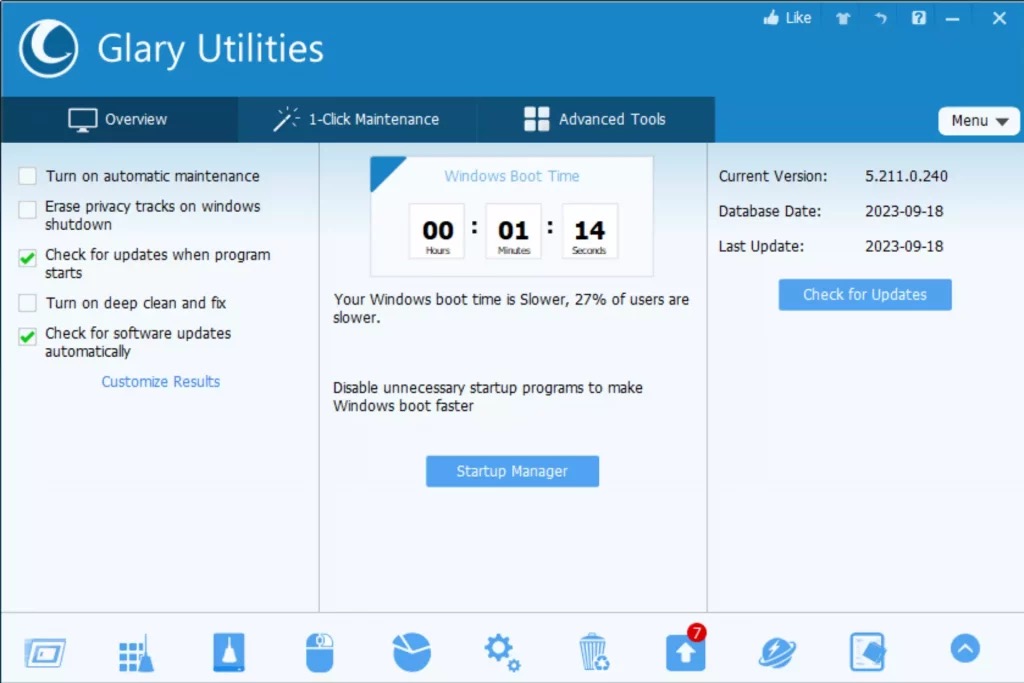The width and height of the screenshot is (1024, 683).
Task: Uncheck Check for updates when program starts
Action: pos(27,258)
